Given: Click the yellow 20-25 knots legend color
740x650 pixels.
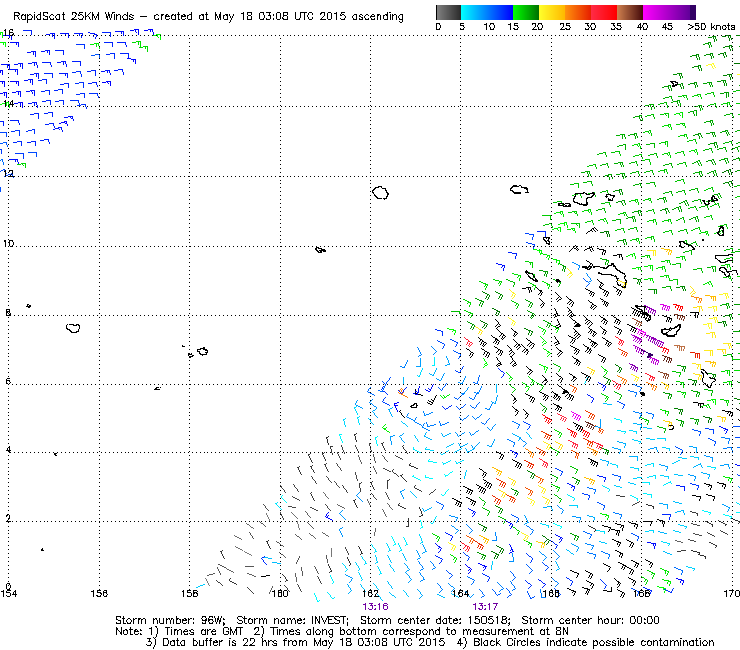Looking at the screenshot, I should [x=552, y=12].
